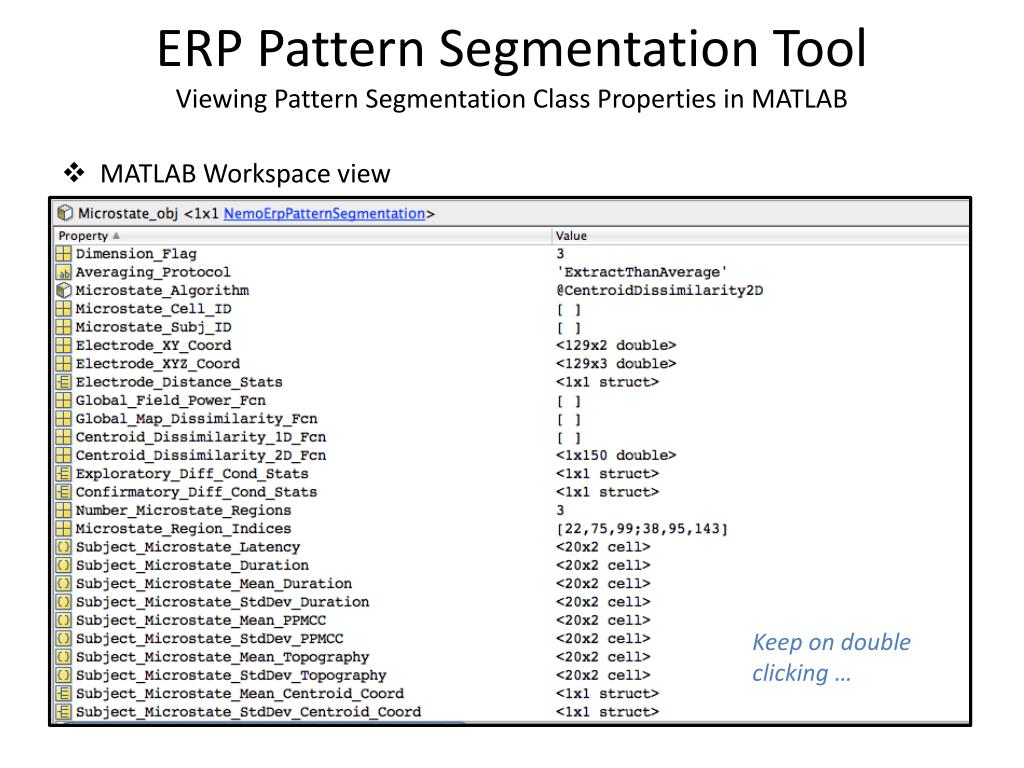Select the Averaging_Protocol property name

tap(153, 272)
